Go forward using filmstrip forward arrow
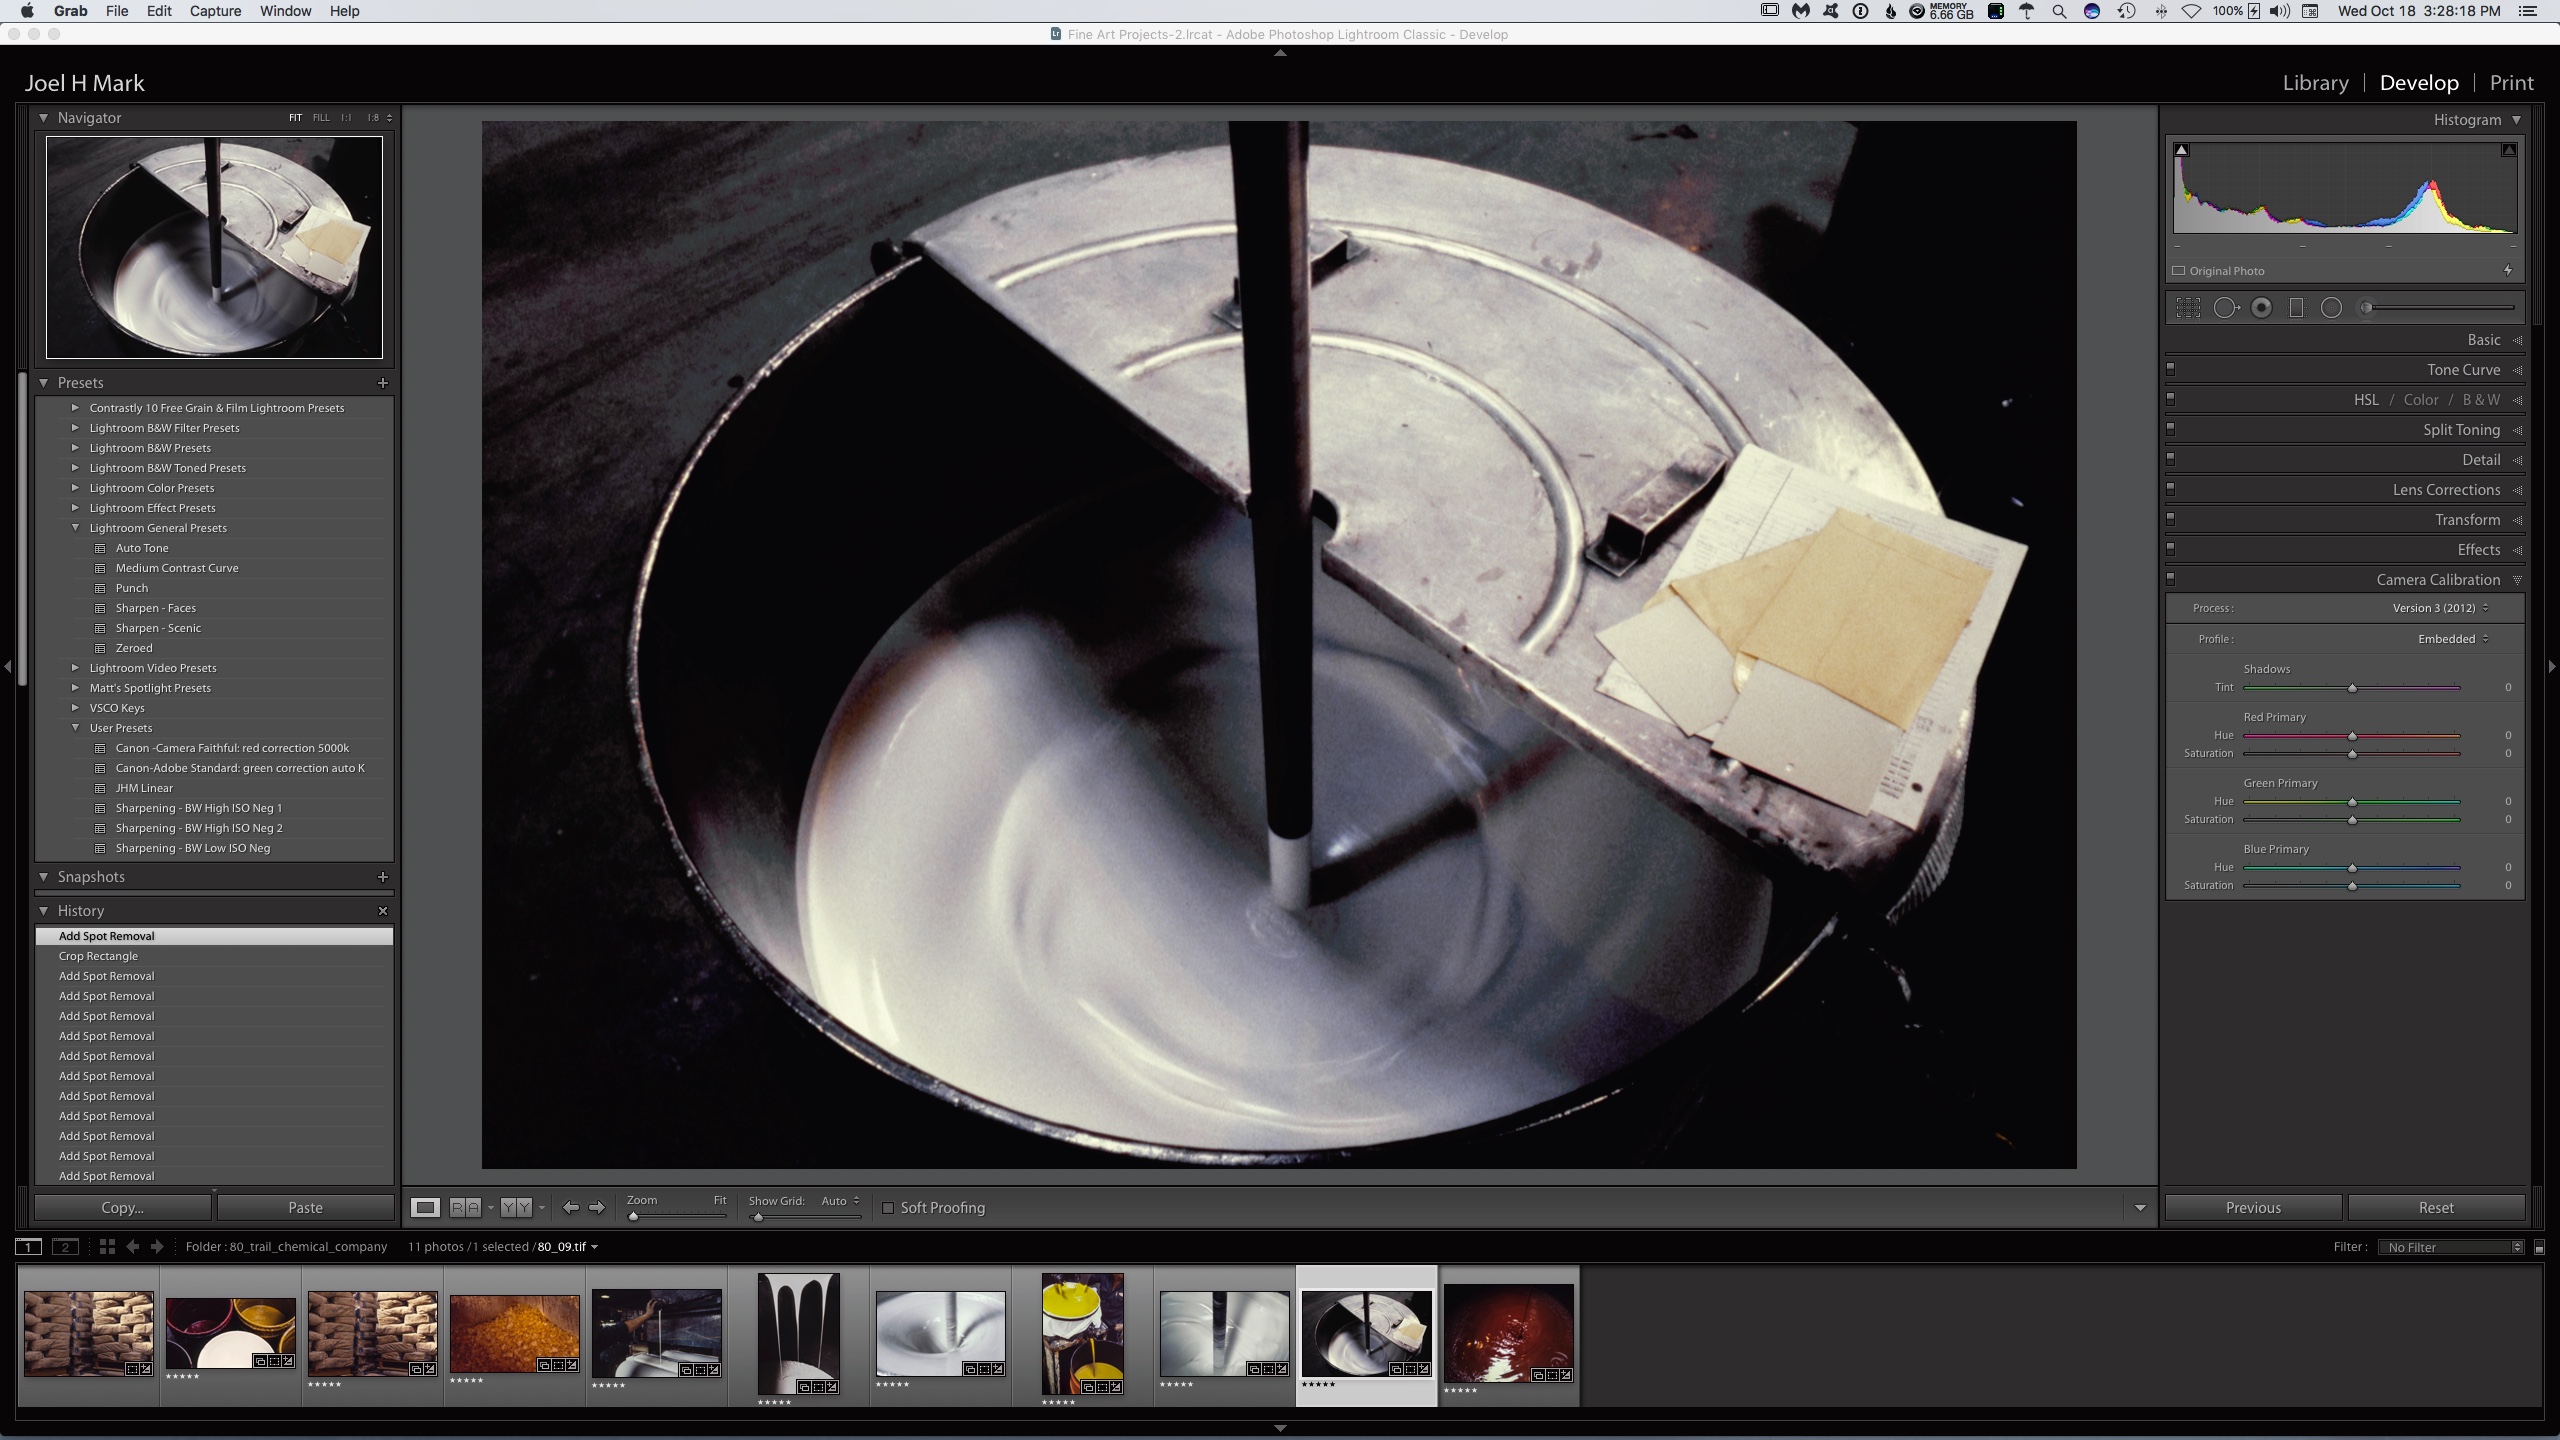Viewport: 2560px width, 1440px height. [x=157, y=1247]
